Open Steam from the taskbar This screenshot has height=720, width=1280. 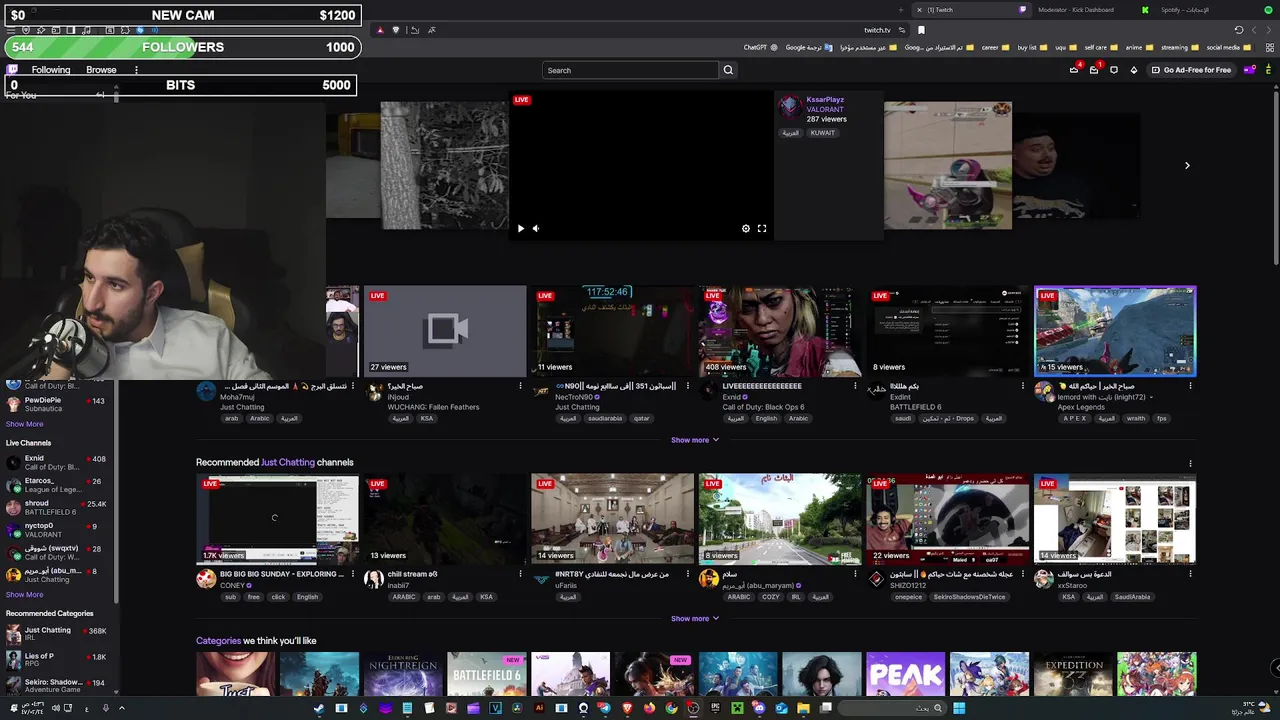(319, 708)
